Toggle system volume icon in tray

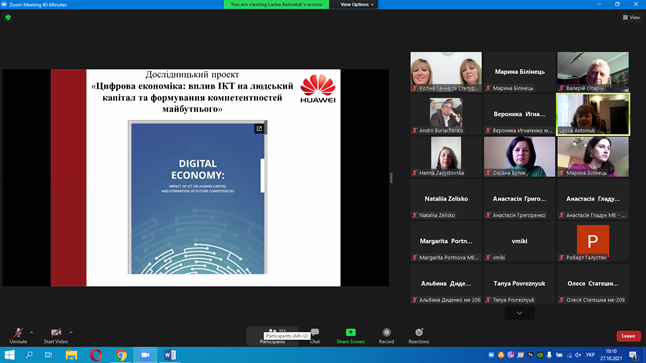click(578, 355)
